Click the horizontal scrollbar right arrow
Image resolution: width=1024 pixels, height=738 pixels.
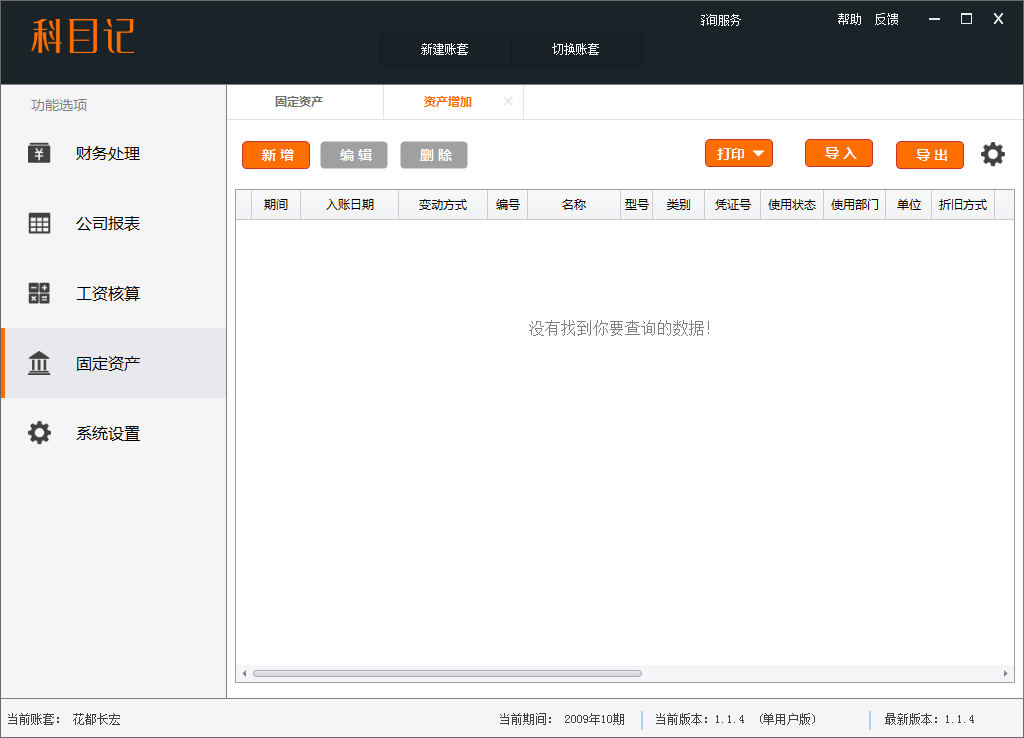click(1006, 673)
